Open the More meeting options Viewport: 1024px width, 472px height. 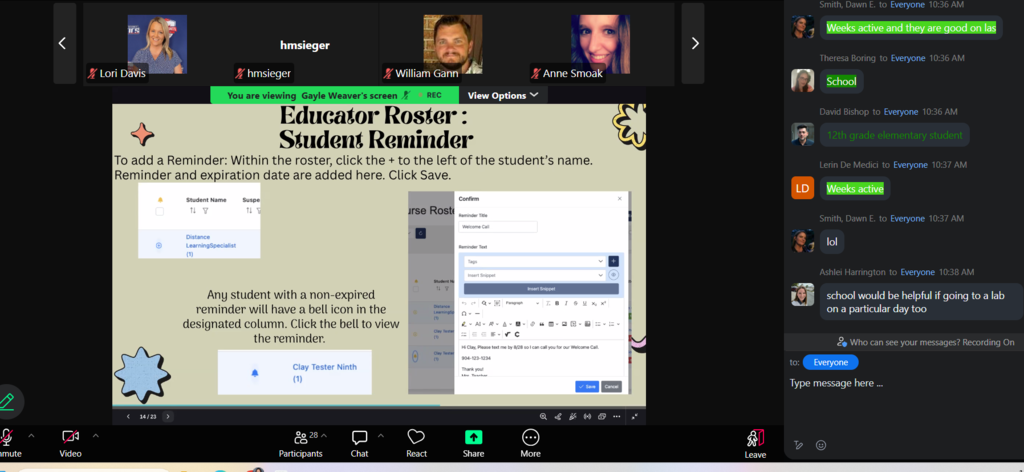pos(530,443)
